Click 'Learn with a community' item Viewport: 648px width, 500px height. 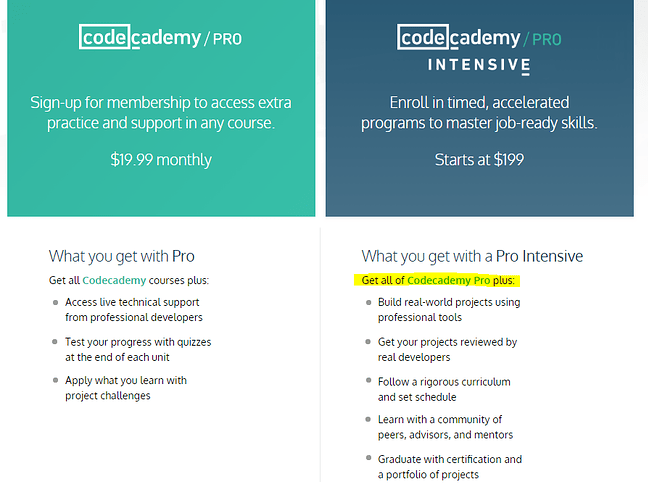445,427
